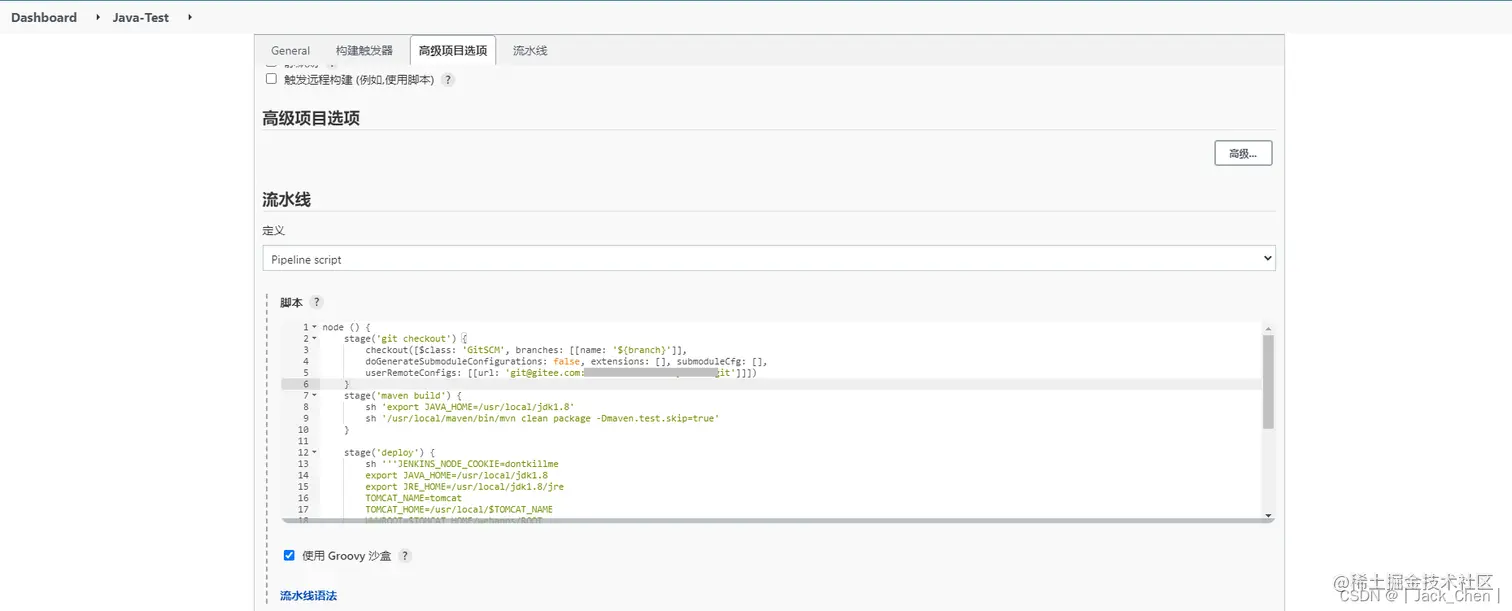Place cursor on 'node () {' line
Viewport: 1512px width, 611px height.
pyautogui.click(x=346, y=327)
